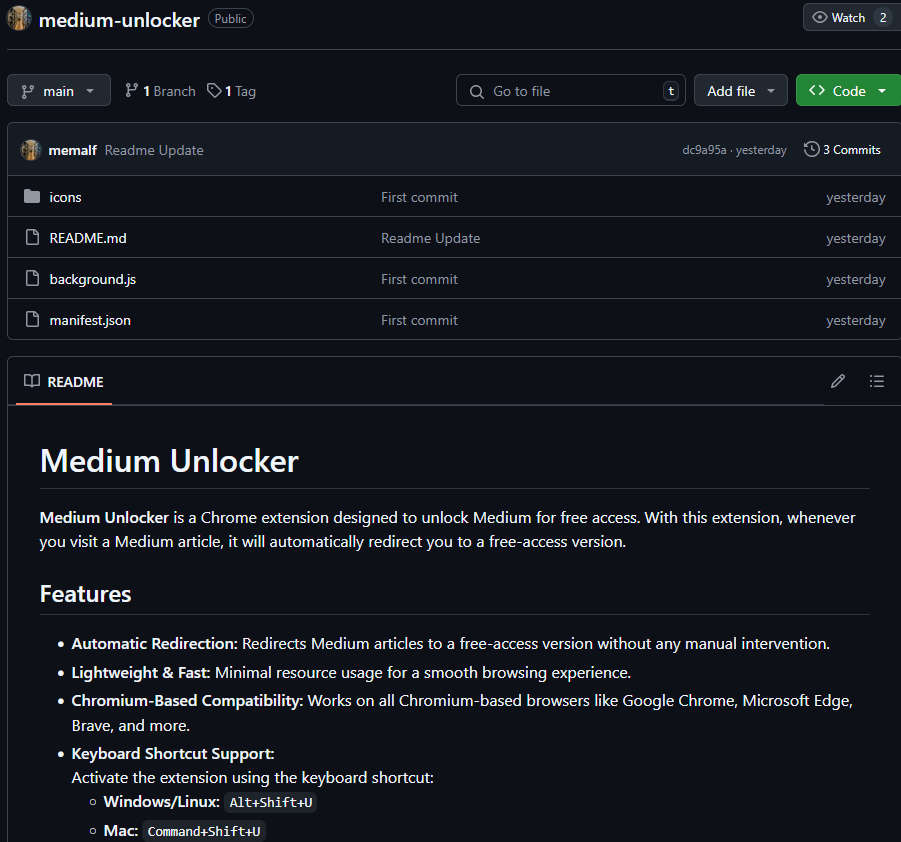The image size is (901, 842).
Task: Click the 'Chromium-Based Compatibility:' bullet text
Action: [x=187, y=701]
